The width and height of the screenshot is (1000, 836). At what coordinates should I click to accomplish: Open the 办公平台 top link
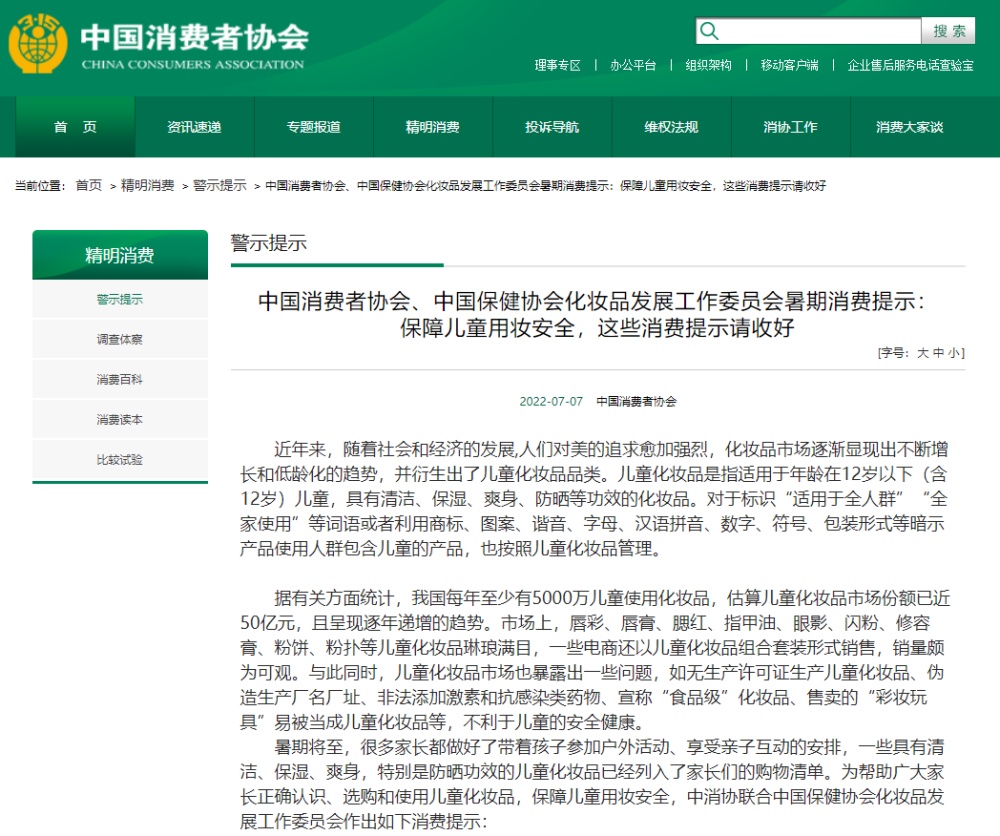pyautogui.click(x=633, y=65)
